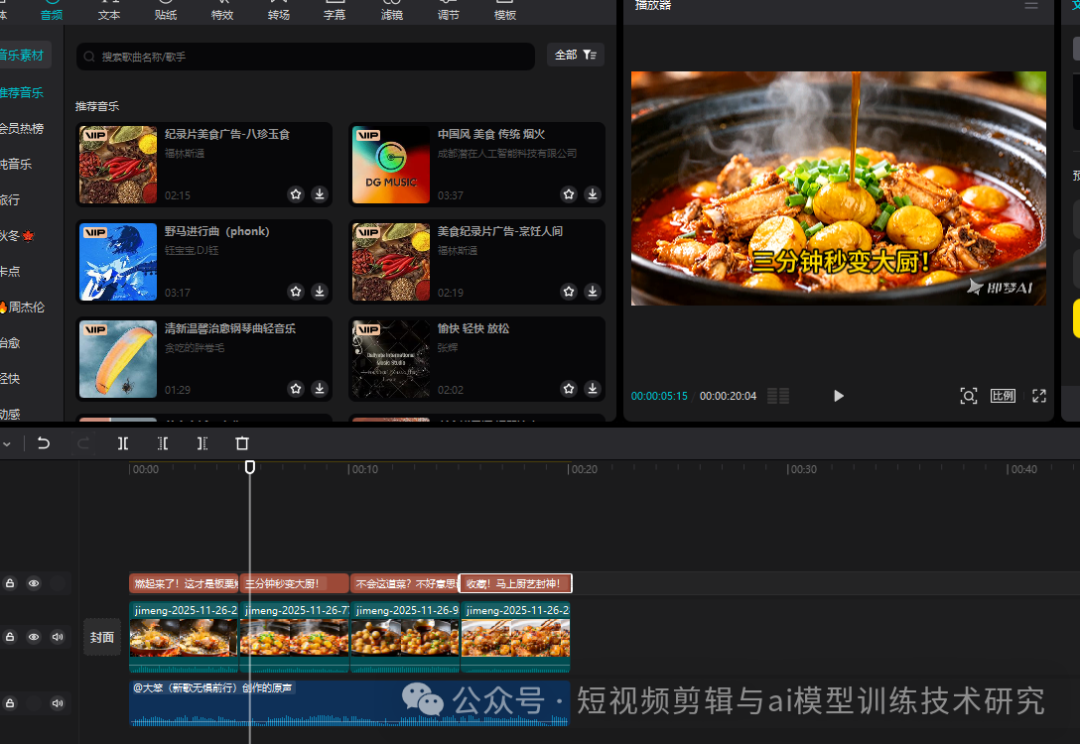Choose the 周杰伦 music category
This screenshot has width=1080, height=744.
coord(23,307)
